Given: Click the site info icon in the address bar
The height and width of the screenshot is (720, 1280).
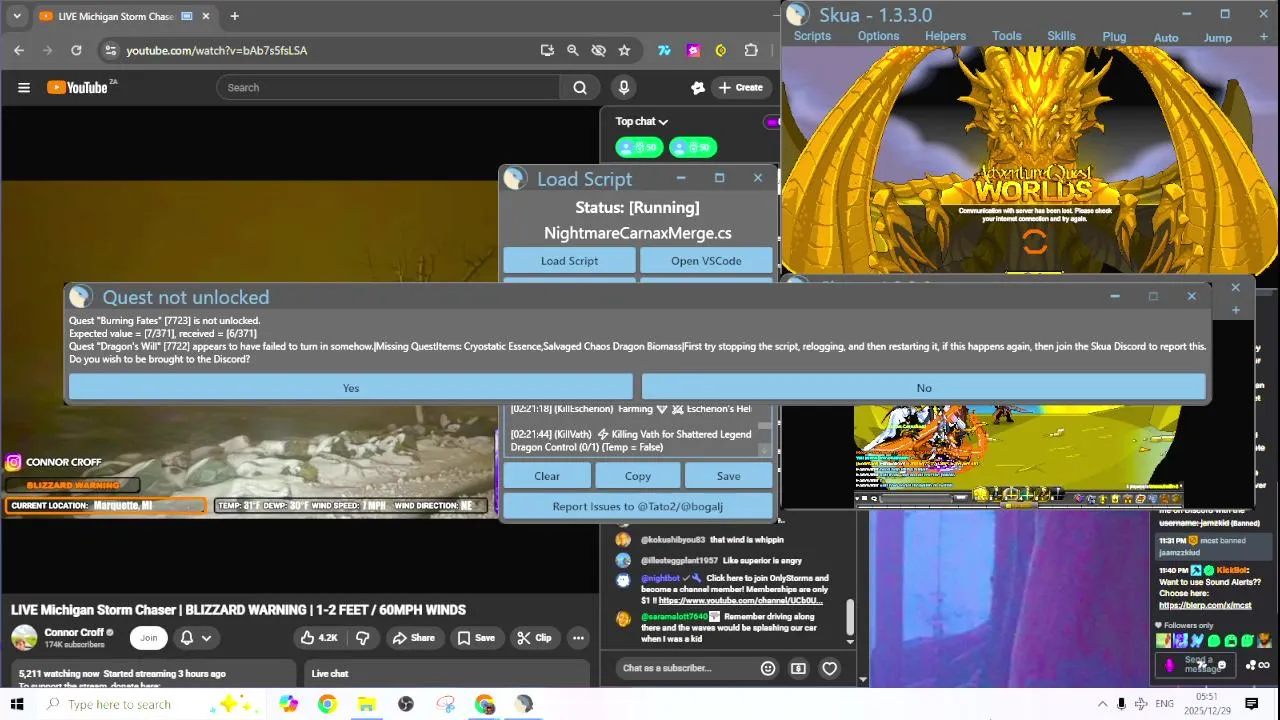Looking at the screenshot, I should (x=110, y=50).
